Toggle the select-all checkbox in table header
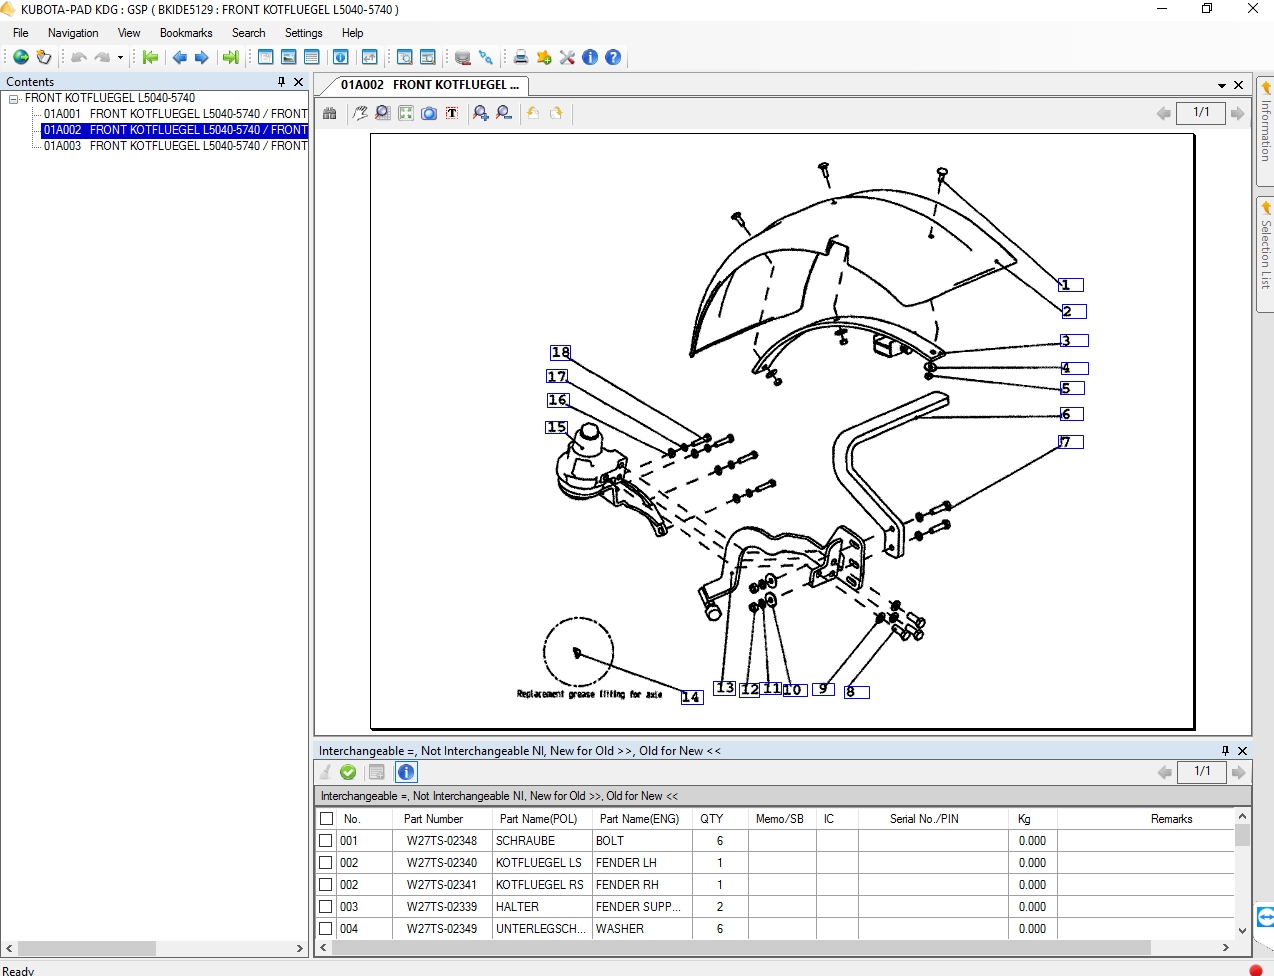1274x976 pixels. pyautogui.click(x=326, y=819)
